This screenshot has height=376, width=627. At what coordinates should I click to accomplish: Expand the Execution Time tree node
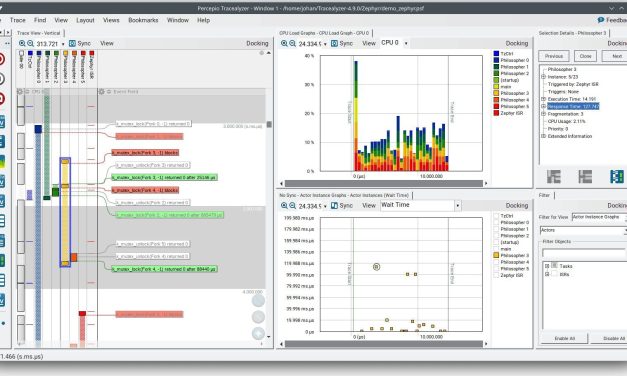click(x=543, y=99)
